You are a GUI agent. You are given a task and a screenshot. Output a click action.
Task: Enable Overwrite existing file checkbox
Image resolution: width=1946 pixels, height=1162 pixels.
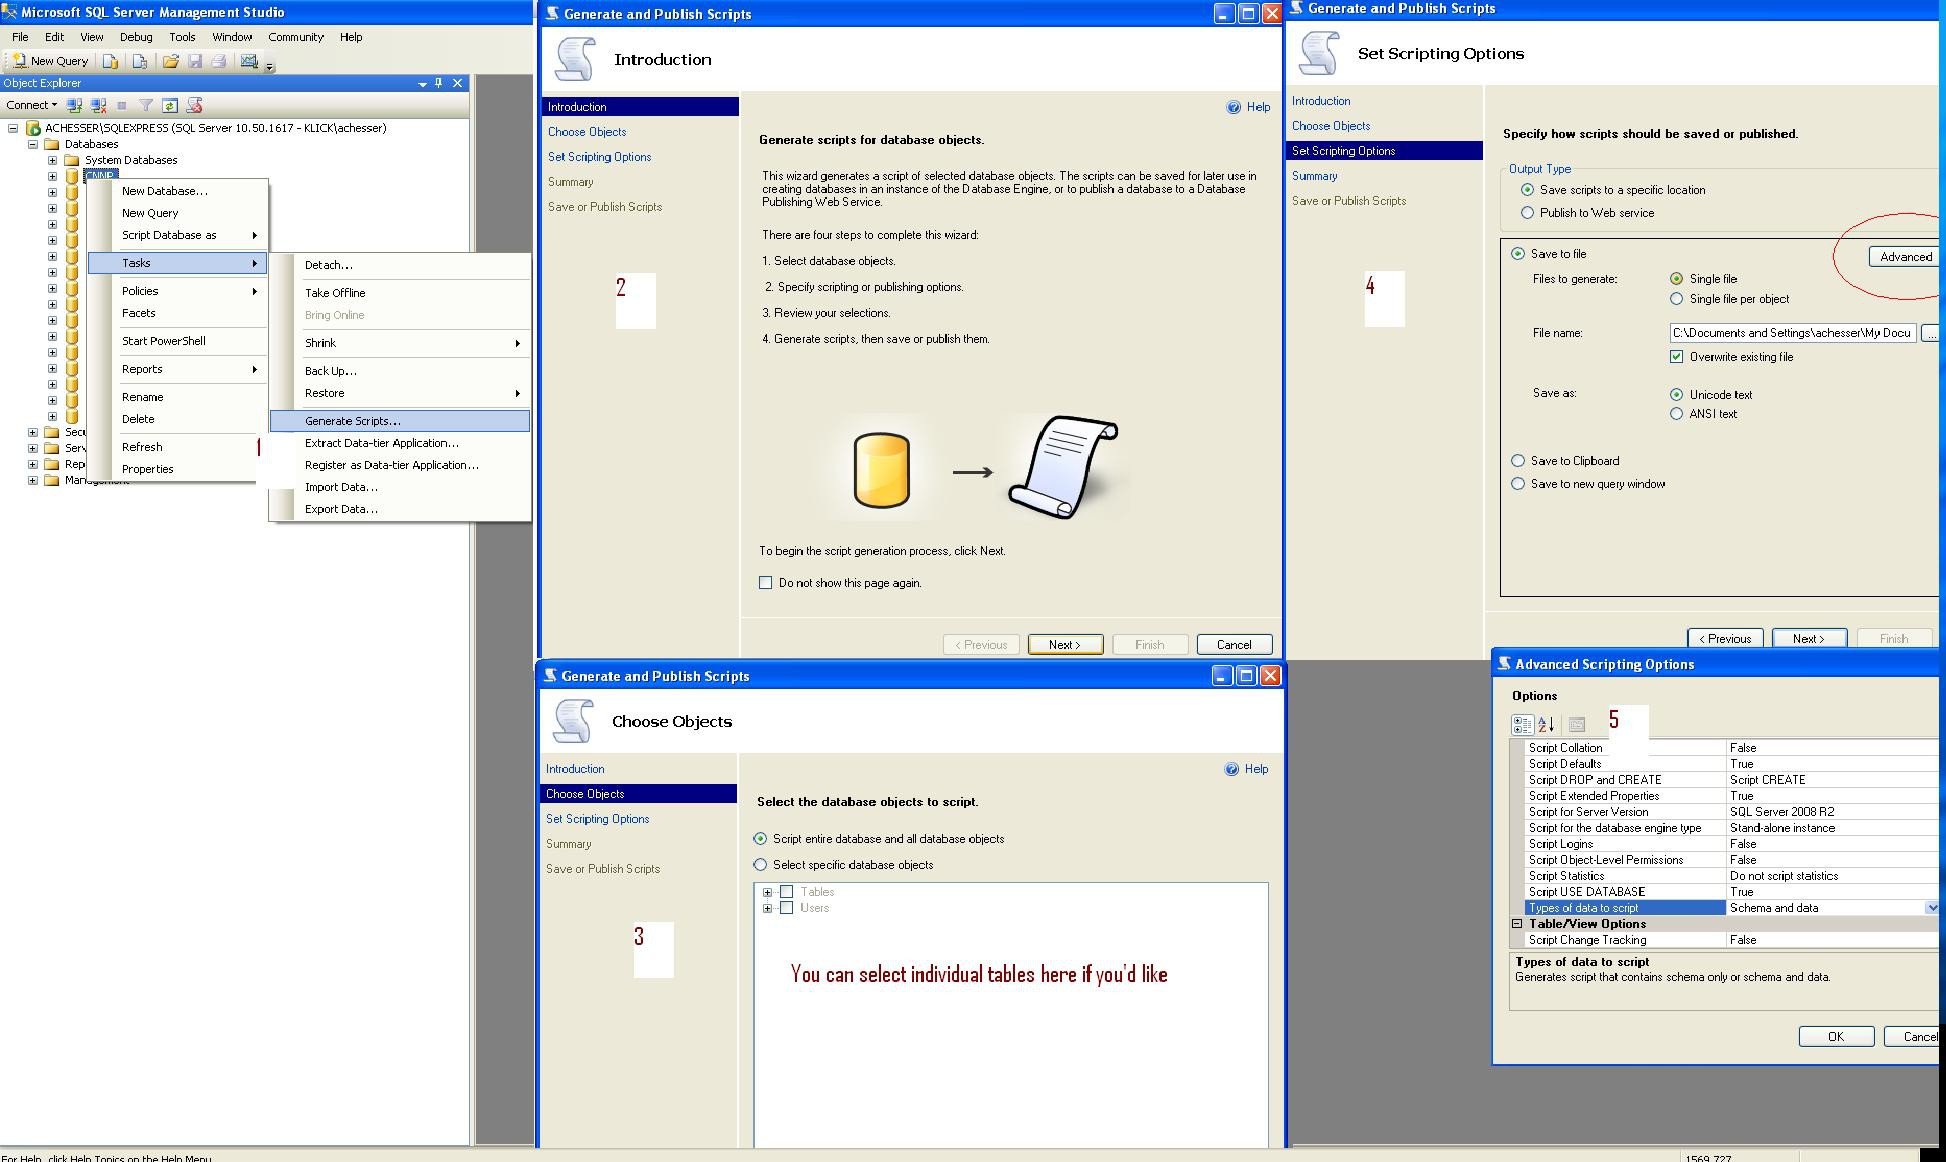tap(1679, 357)
